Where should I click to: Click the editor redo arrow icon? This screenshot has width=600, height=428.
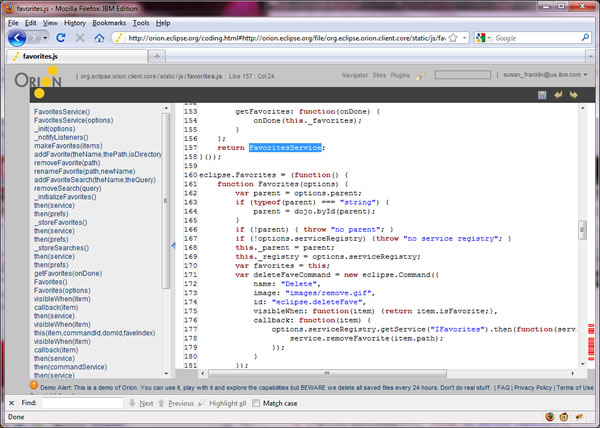click(574, 95)
